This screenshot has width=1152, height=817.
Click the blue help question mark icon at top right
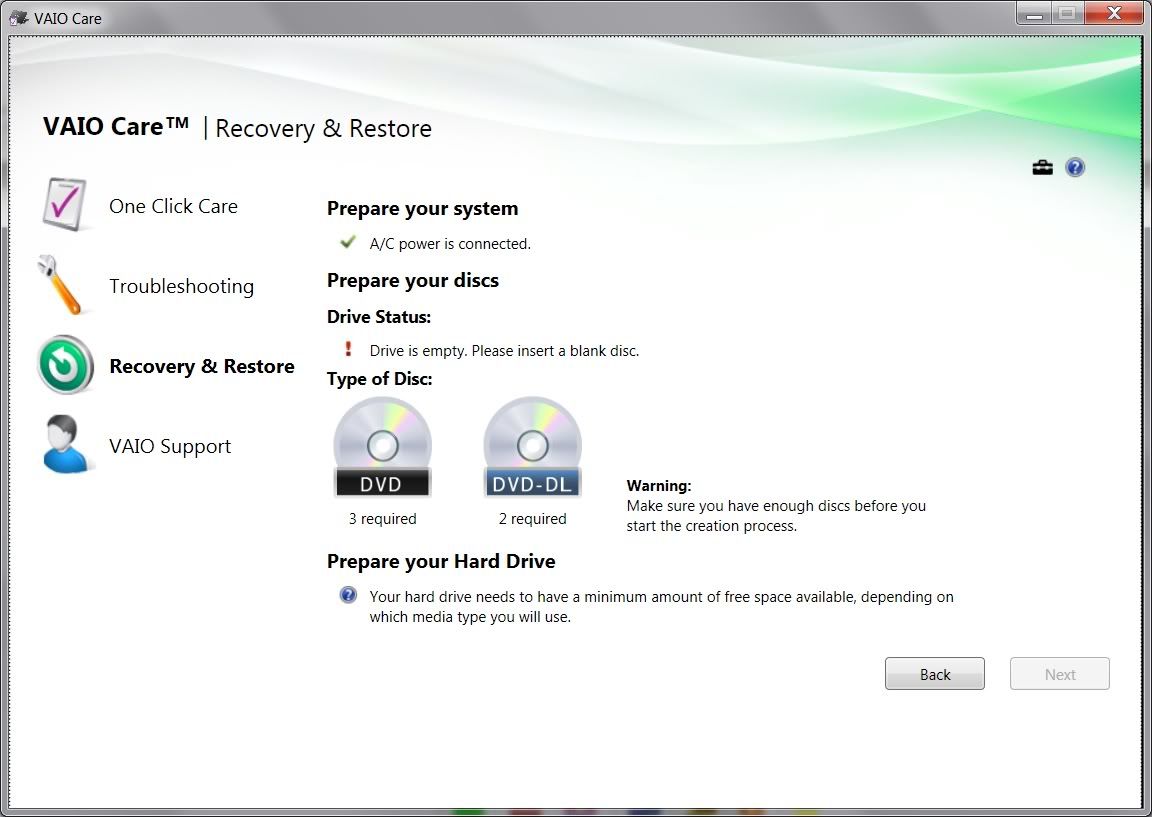1075,168
